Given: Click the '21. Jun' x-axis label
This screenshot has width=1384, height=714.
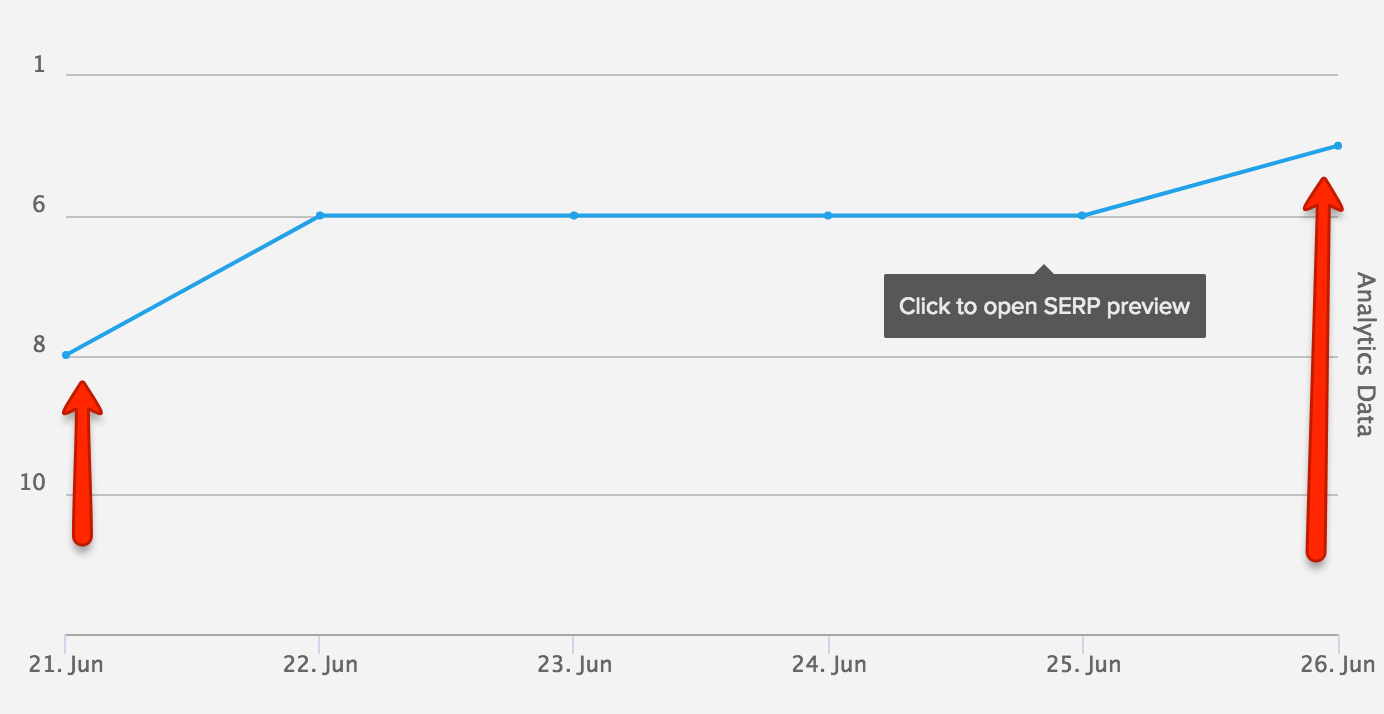Looking at the screenshot, I should coord(66,665).
